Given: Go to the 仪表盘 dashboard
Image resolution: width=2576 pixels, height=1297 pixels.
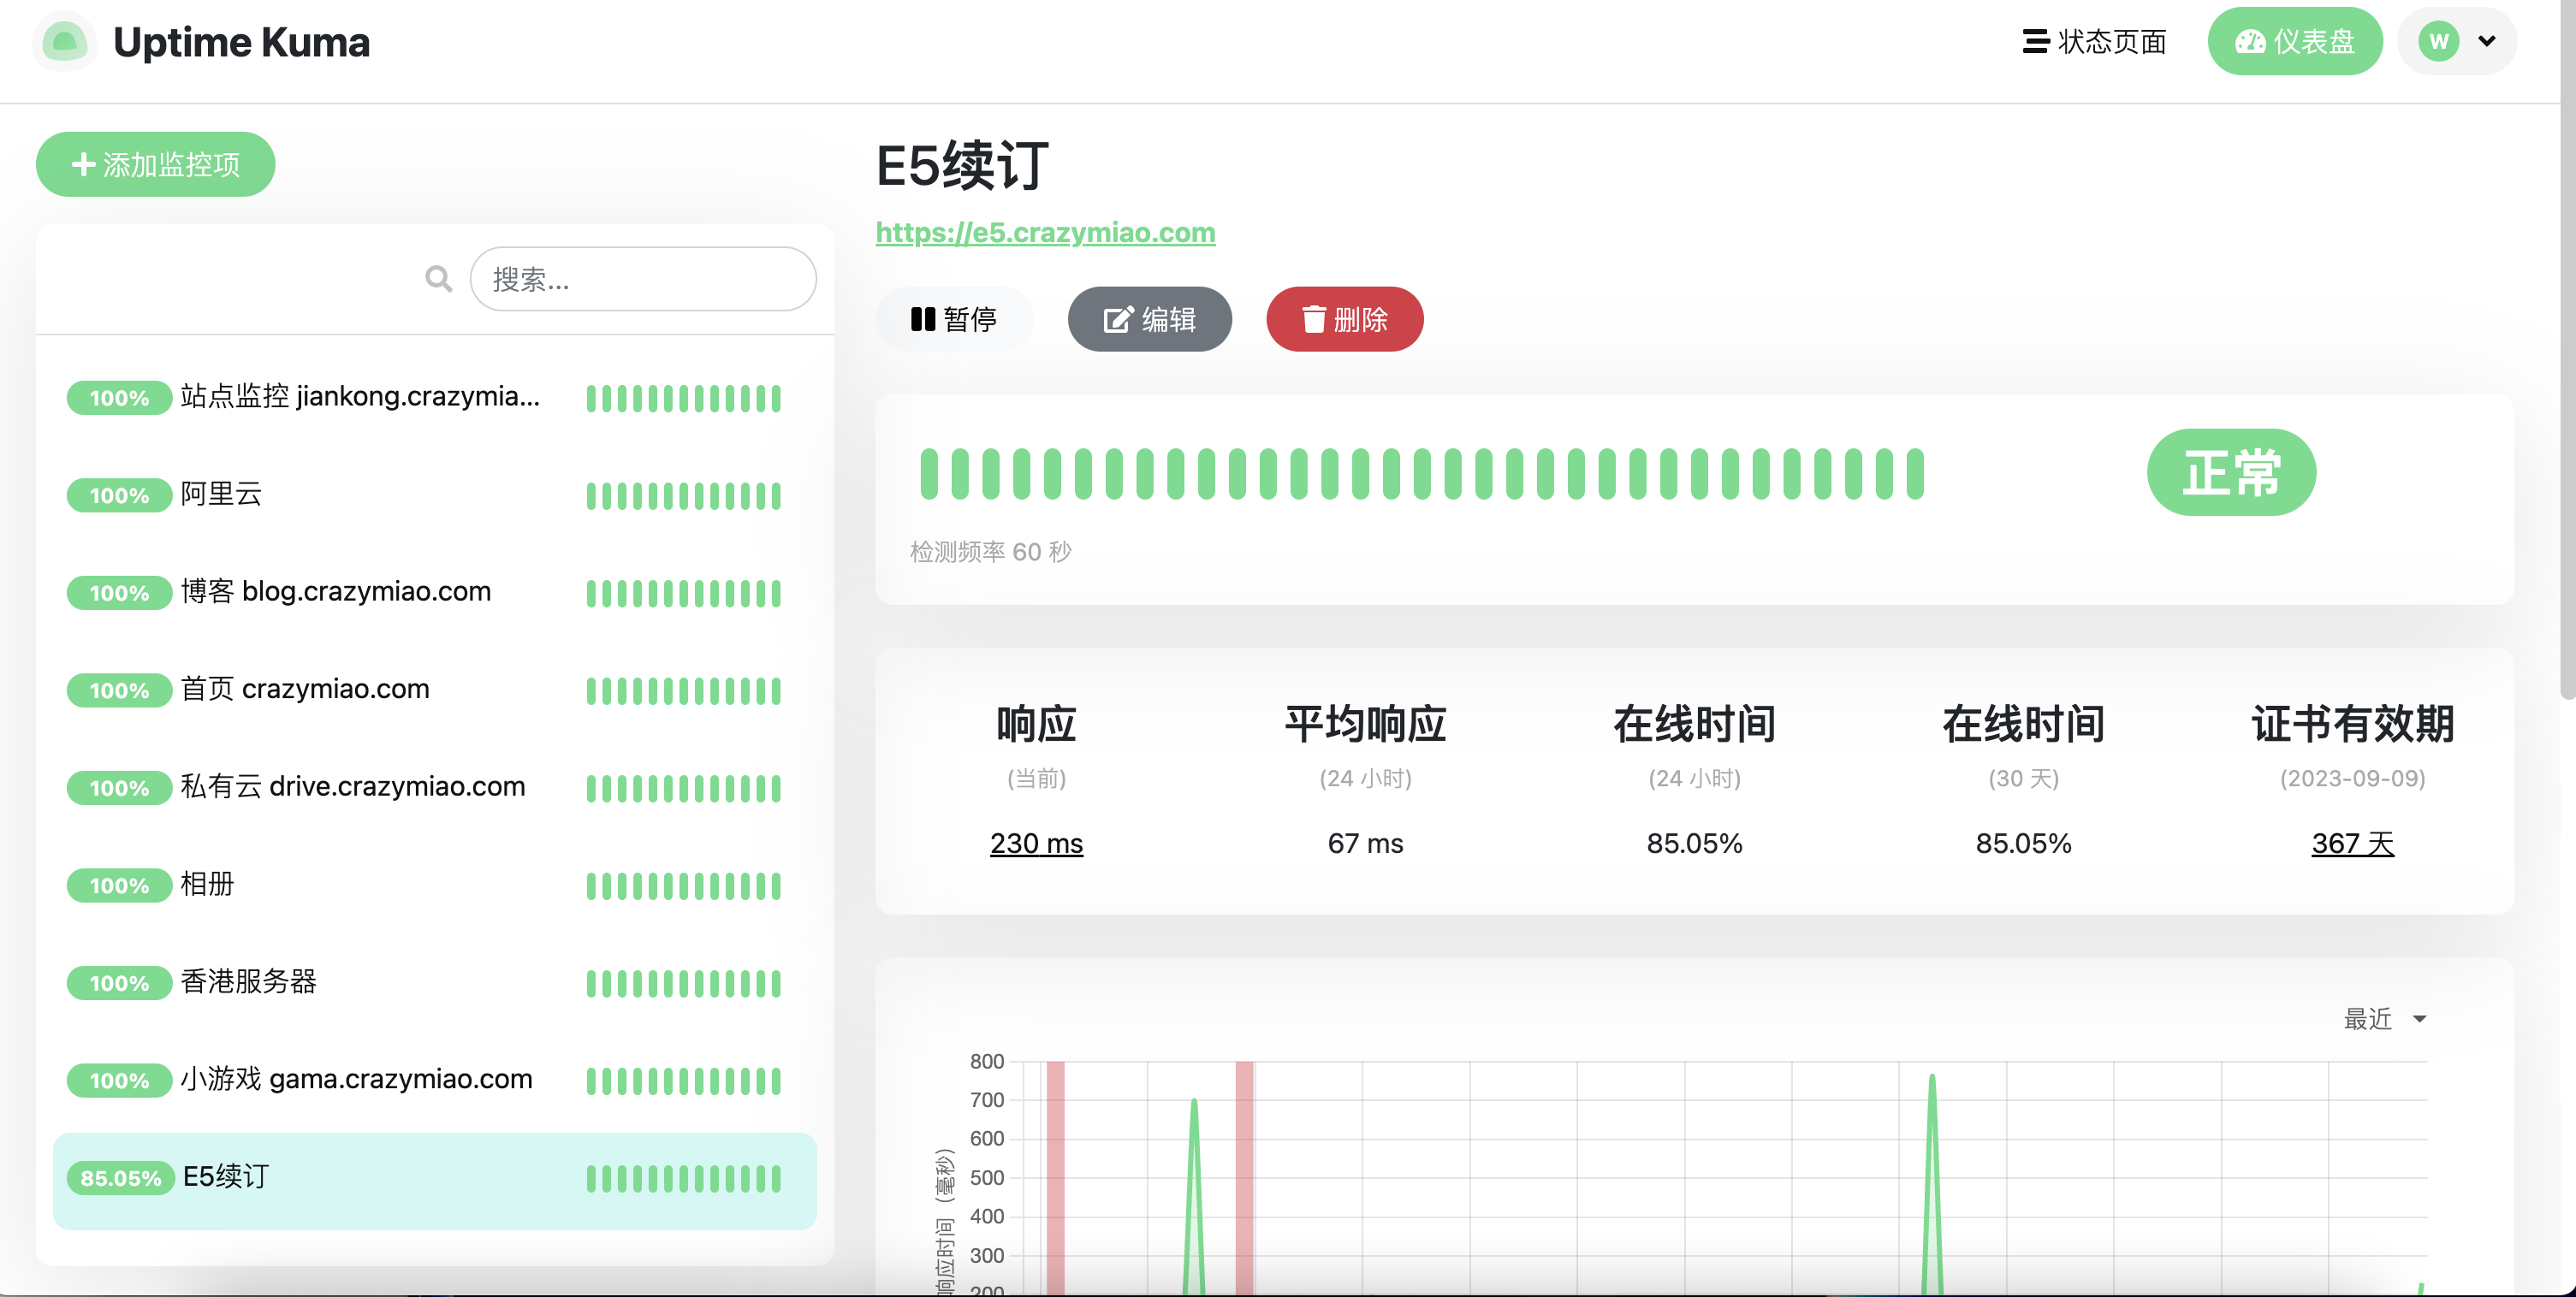Looking at the screenshot, I should click(x=2295, y=41).
